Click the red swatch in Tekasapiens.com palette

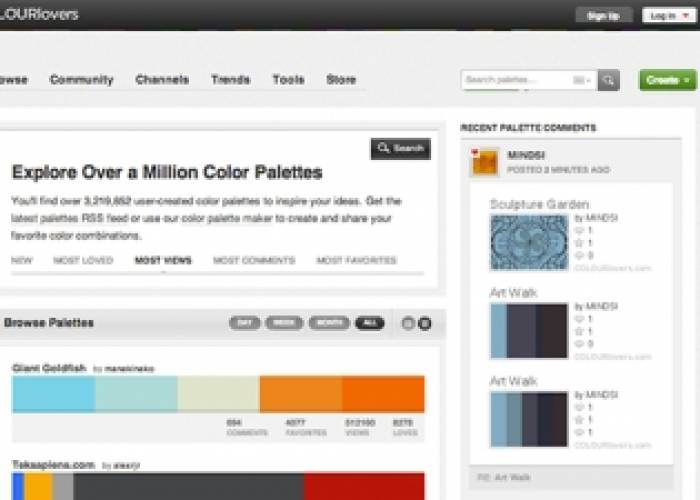pyautogui.click(x=364, y=487)
